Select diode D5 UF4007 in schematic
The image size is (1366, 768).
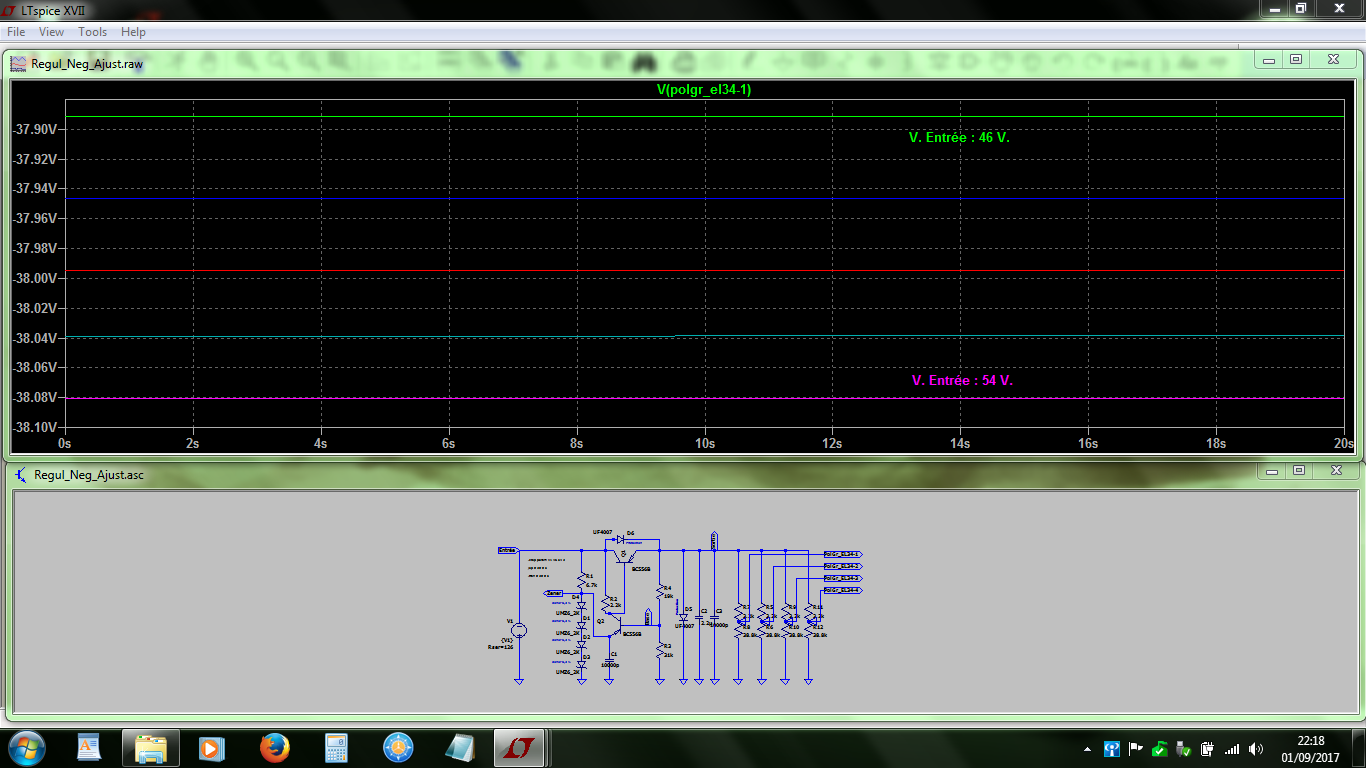click(x=683, y=617)
